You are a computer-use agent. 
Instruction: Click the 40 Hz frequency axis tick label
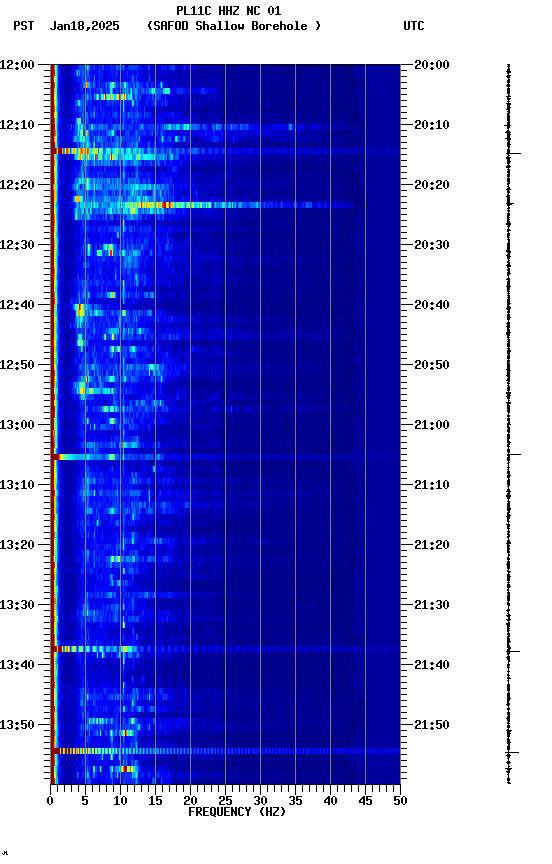pyautogui.click(x=330, y=801)
